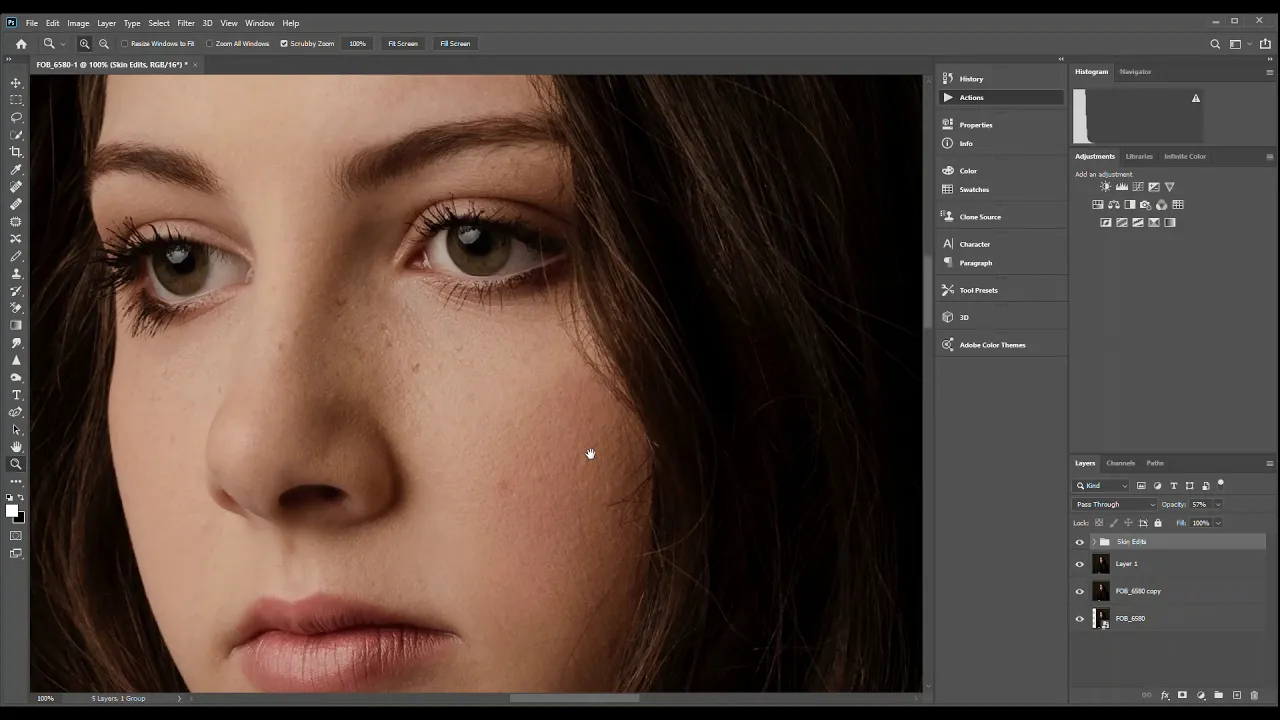Toggle Lock transparent pixels
The width and height of the screenshot is (1280, 720).
click(1099, 523)
